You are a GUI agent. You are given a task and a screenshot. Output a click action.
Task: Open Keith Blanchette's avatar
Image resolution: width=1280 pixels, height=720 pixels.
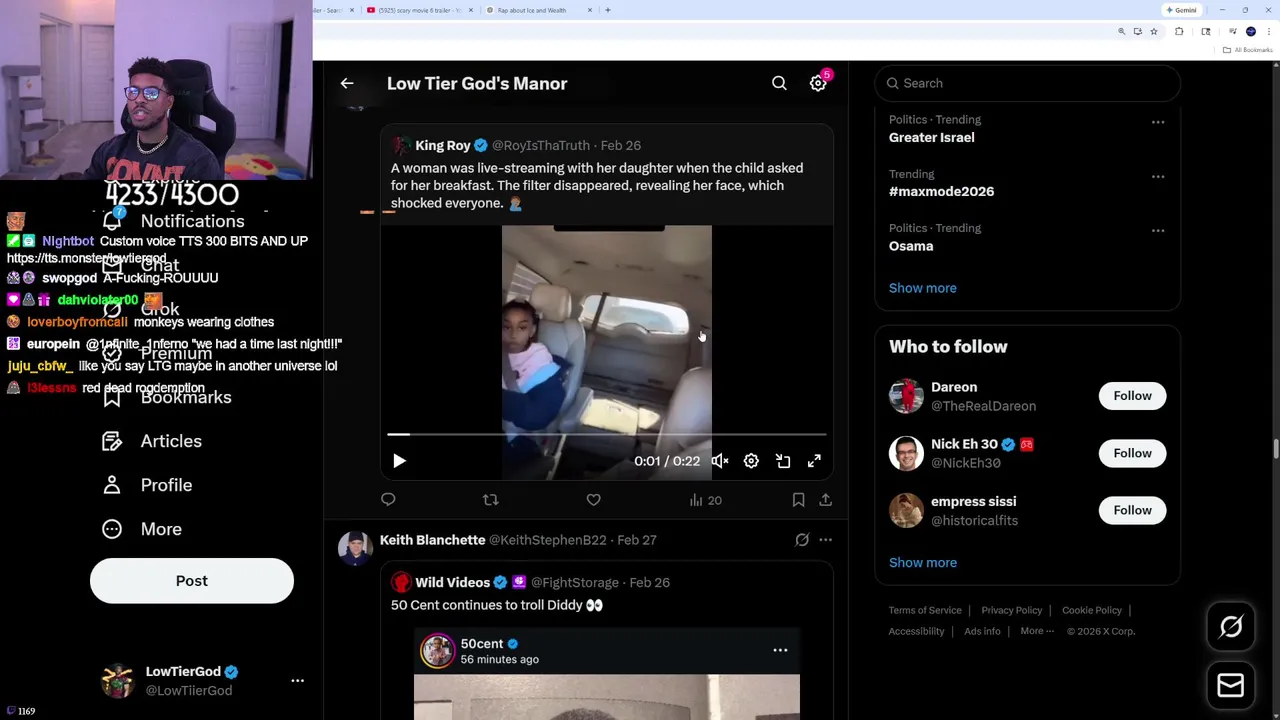(355, 548)
